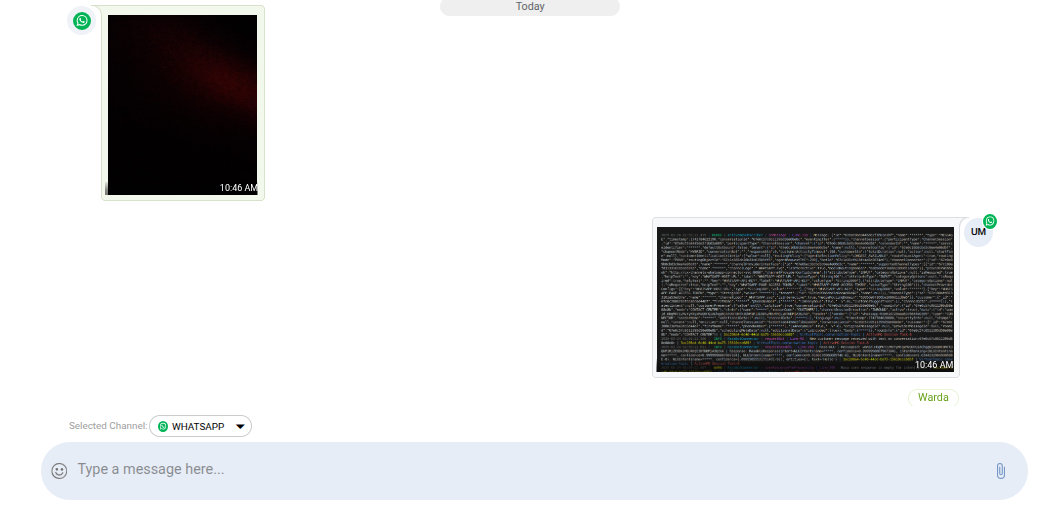Click the Warda agent name tag
The image size is (1052, 512).
[x=933, y=398]
